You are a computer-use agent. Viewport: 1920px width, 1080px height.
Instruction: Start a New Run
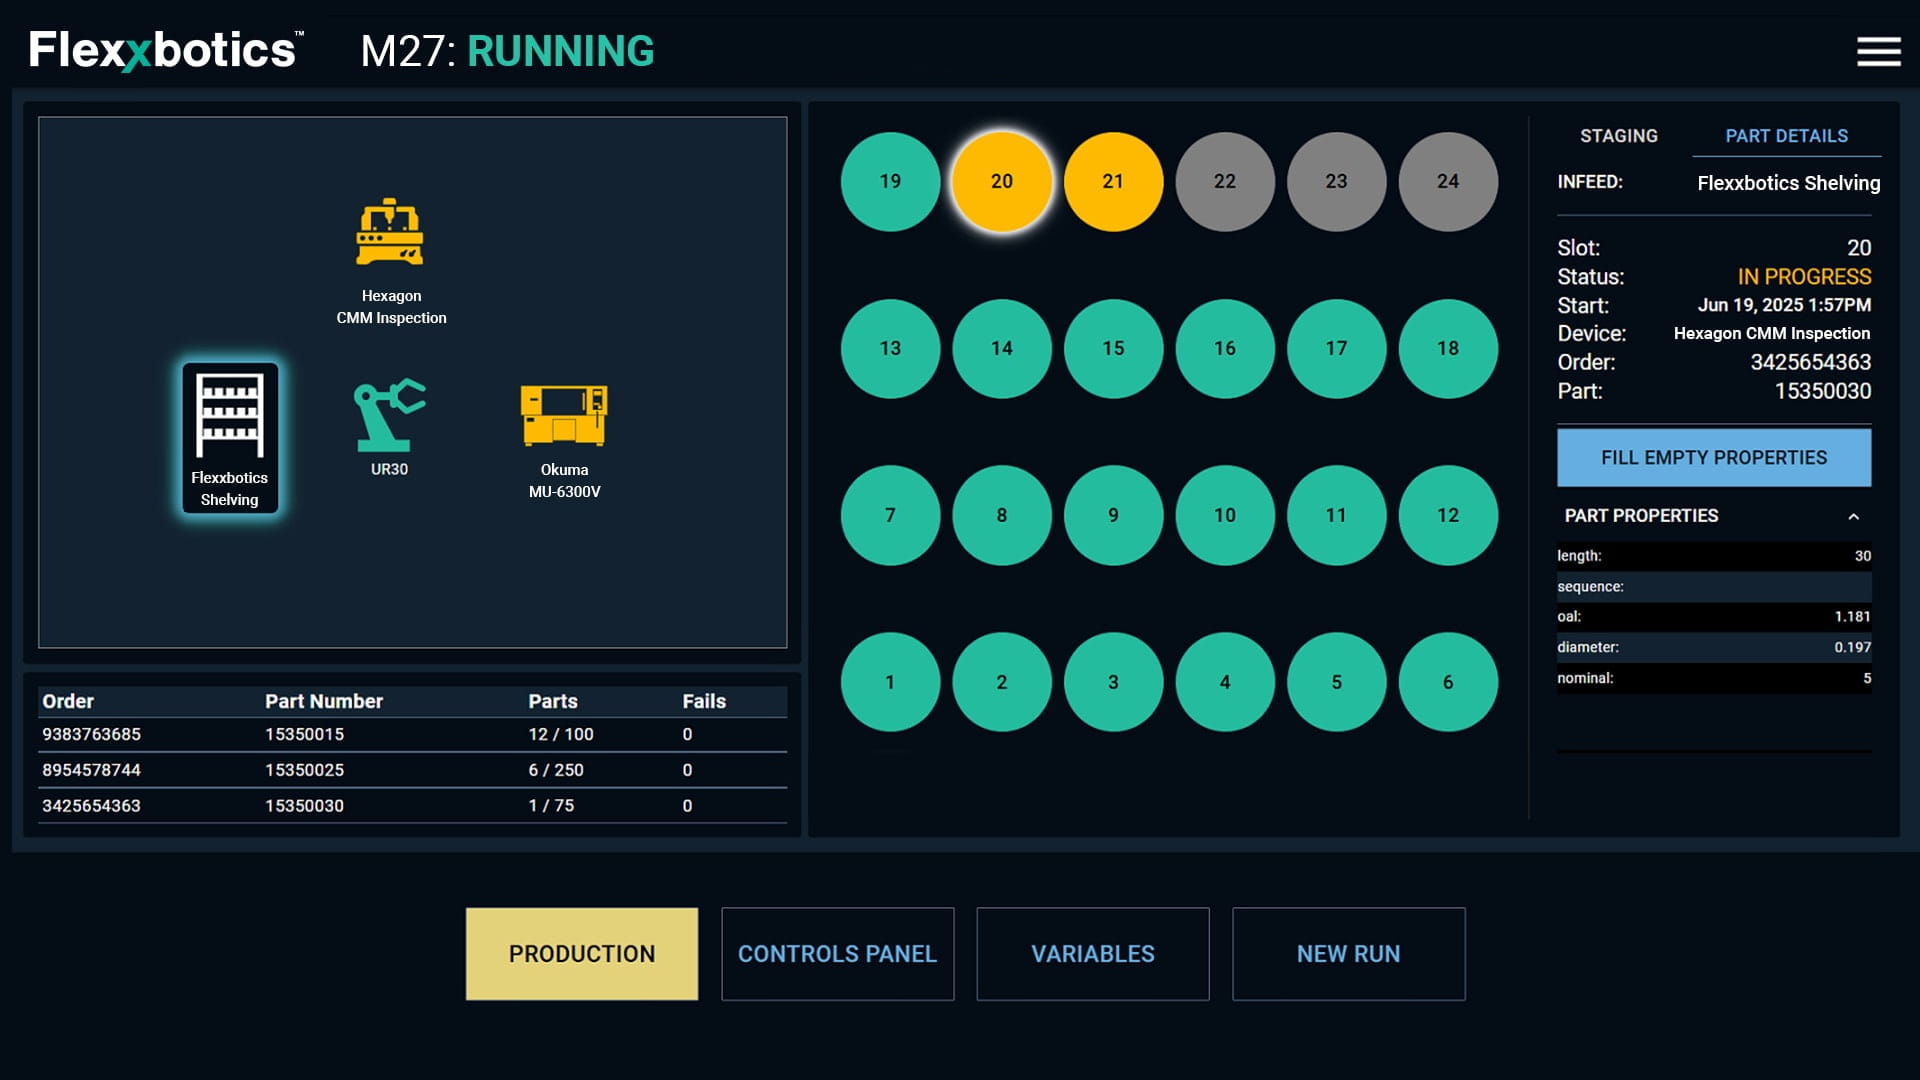click(x=1348, y=954)
